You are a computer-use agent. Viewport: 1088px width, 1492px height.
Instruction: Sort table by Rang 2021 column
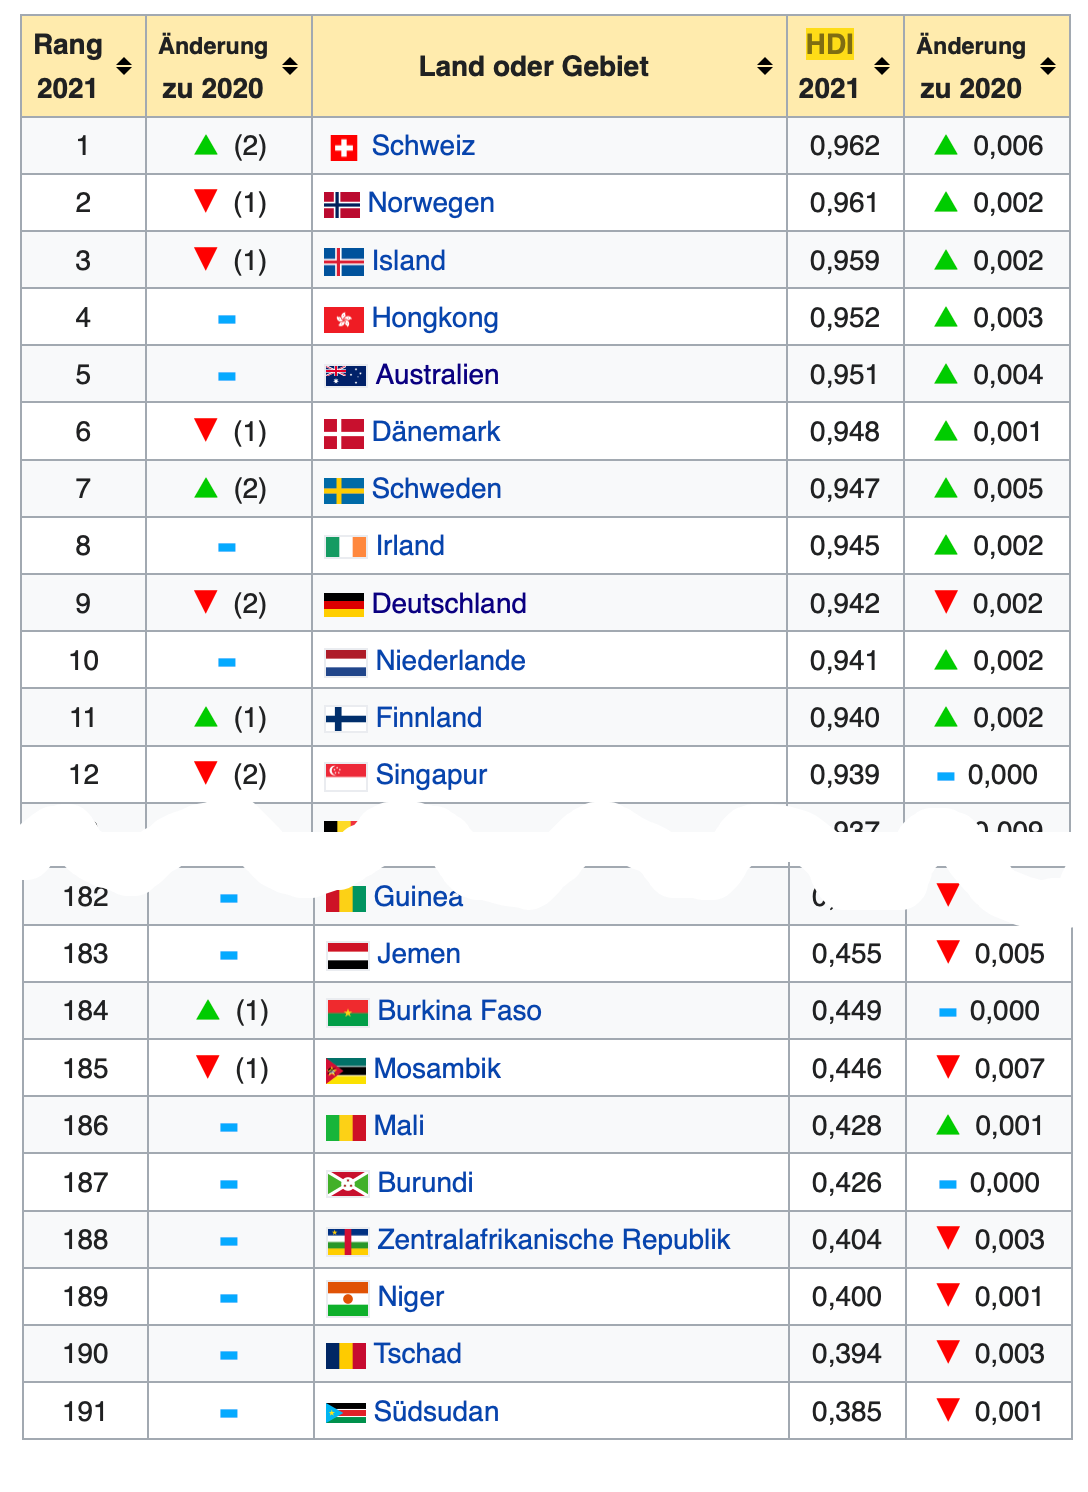124,67
